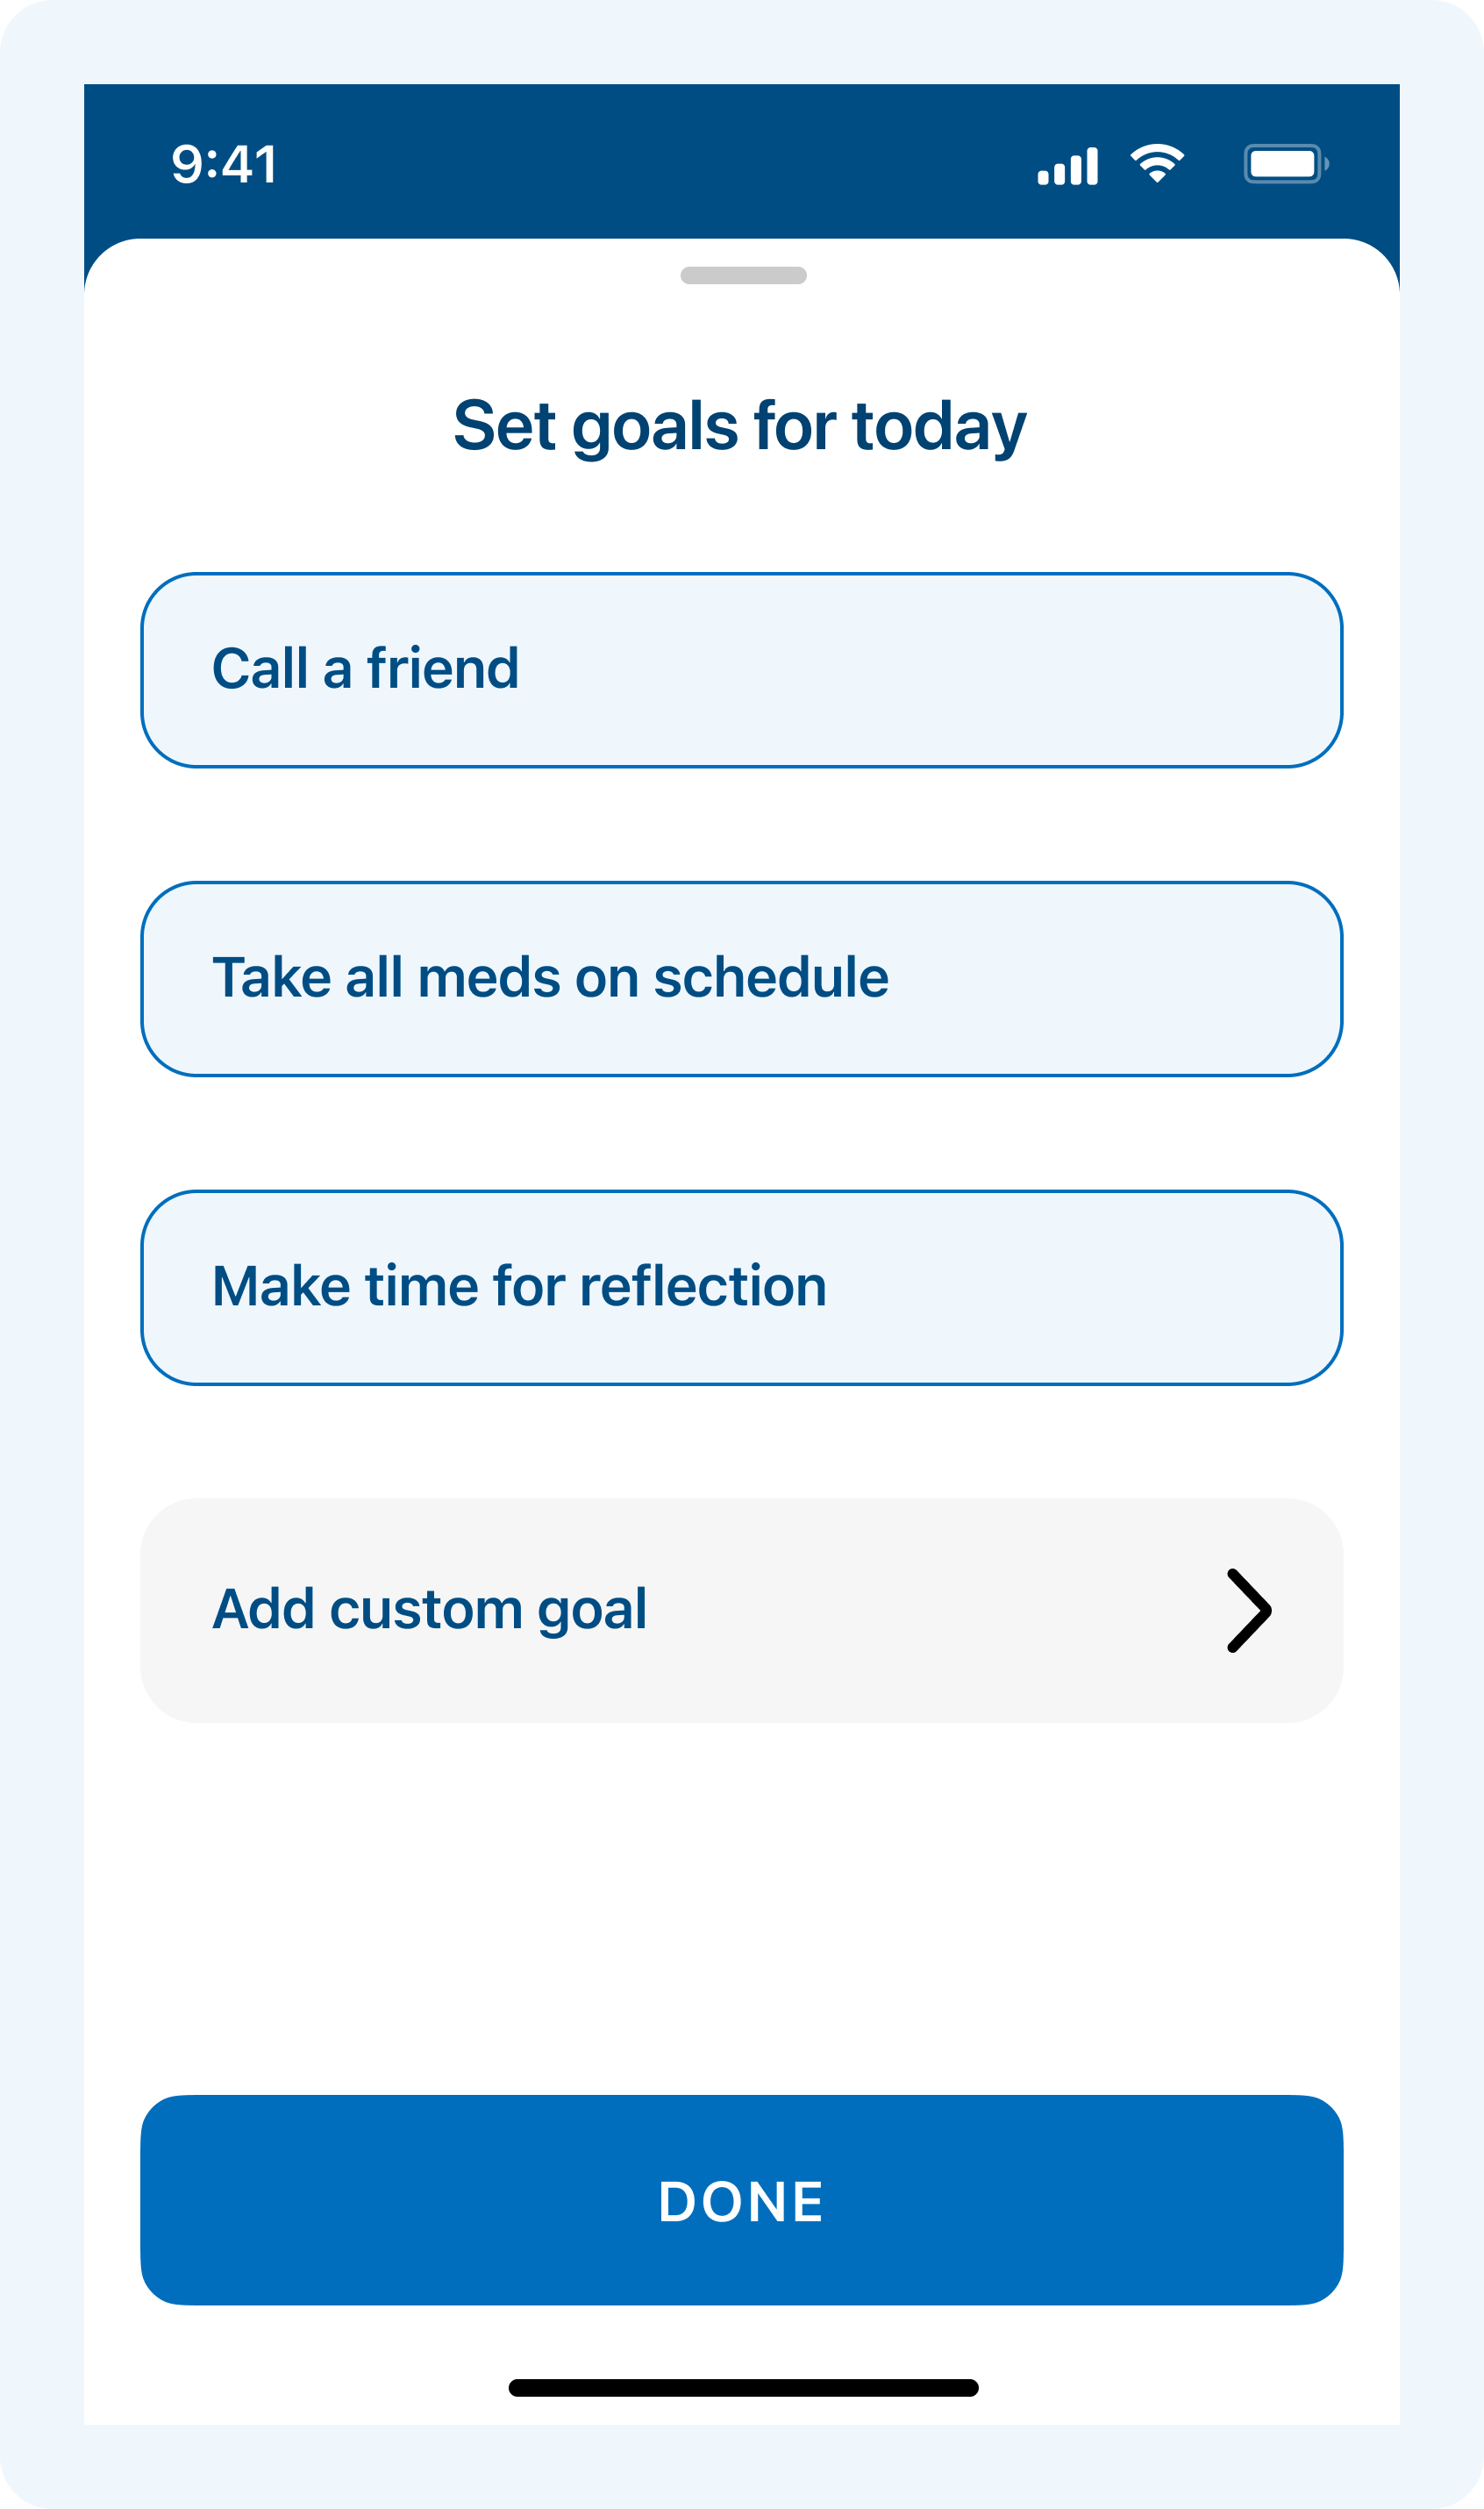
Task: Enable the "Make time for reflection" goal
Action: (x=741, y=1287)
